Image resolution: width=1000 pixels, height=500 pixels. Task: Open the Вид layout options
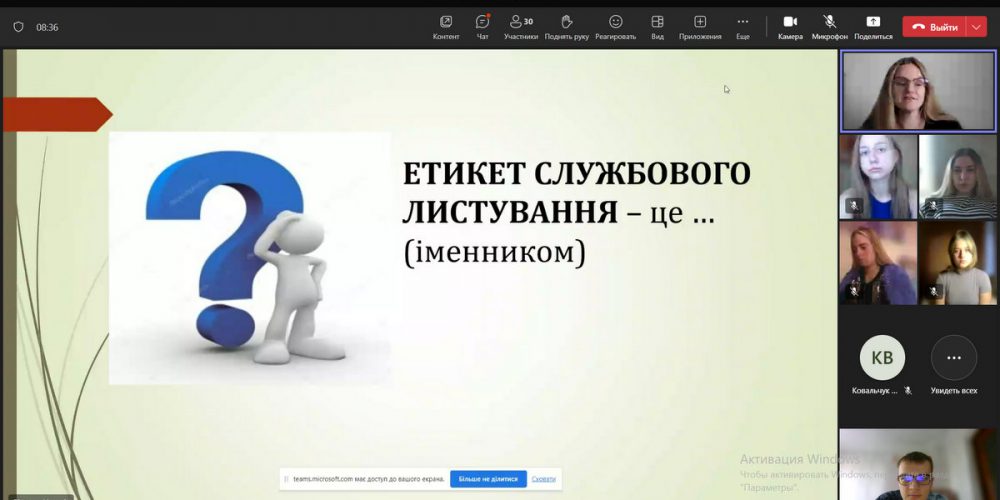click(657, 27)
